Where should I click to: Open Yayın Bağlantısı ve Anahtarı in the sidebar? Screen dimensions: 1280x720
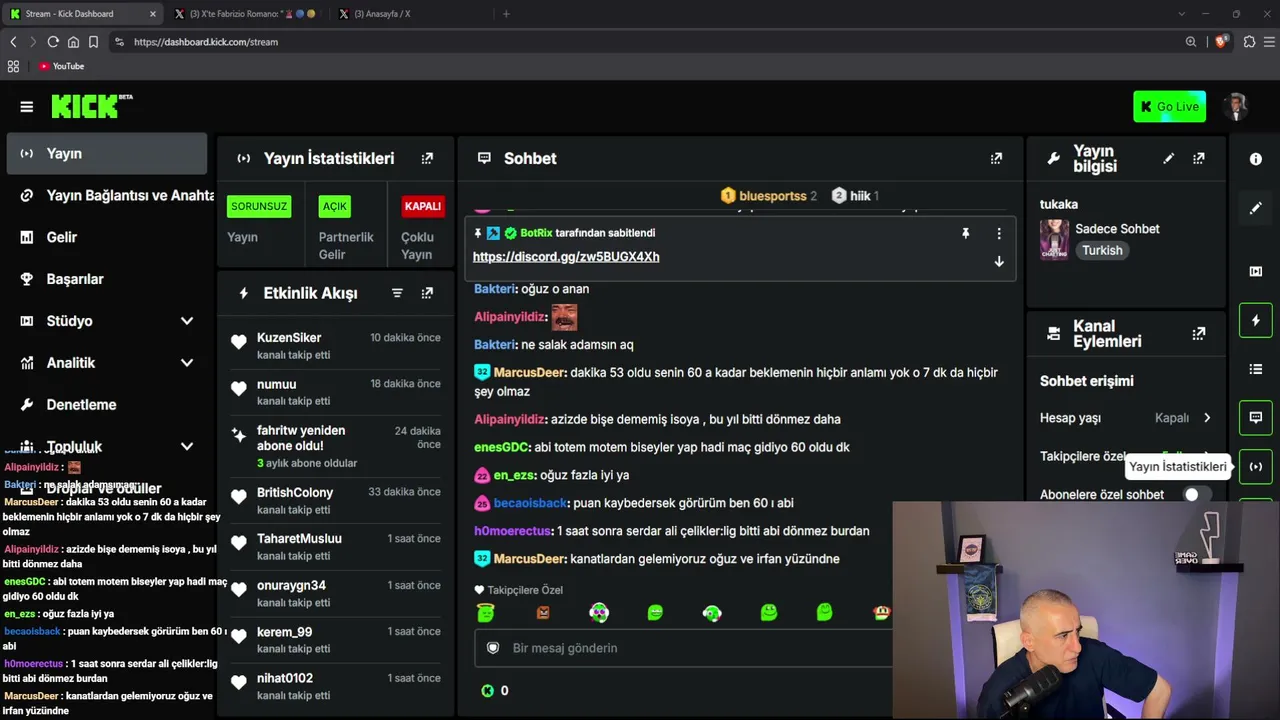pyautogui.click(x=112, y=196)
